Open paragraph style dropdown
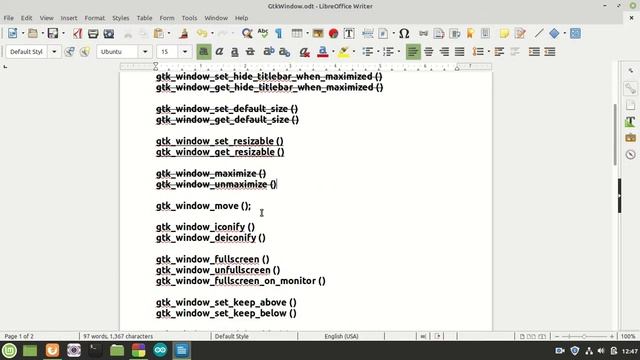The width and height of the screenshot is (640, 360). 54,52
